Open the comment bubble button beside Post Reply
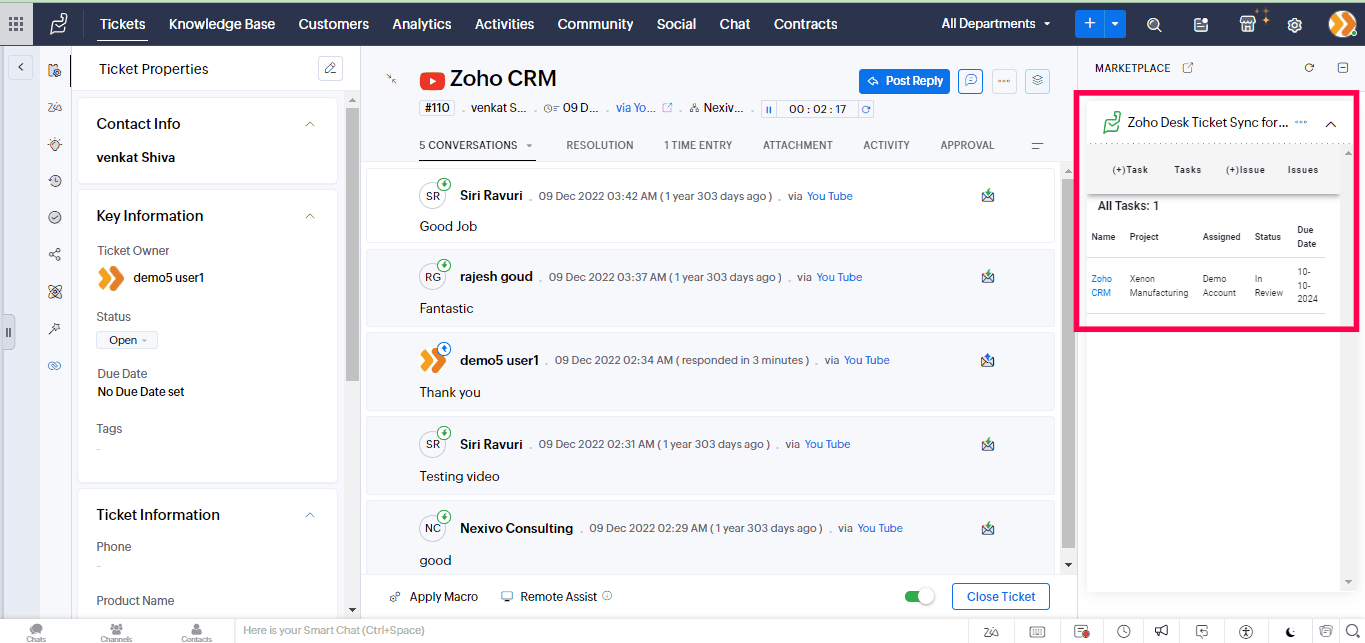Screen dimensions: 1365x643 click(970, 81)
